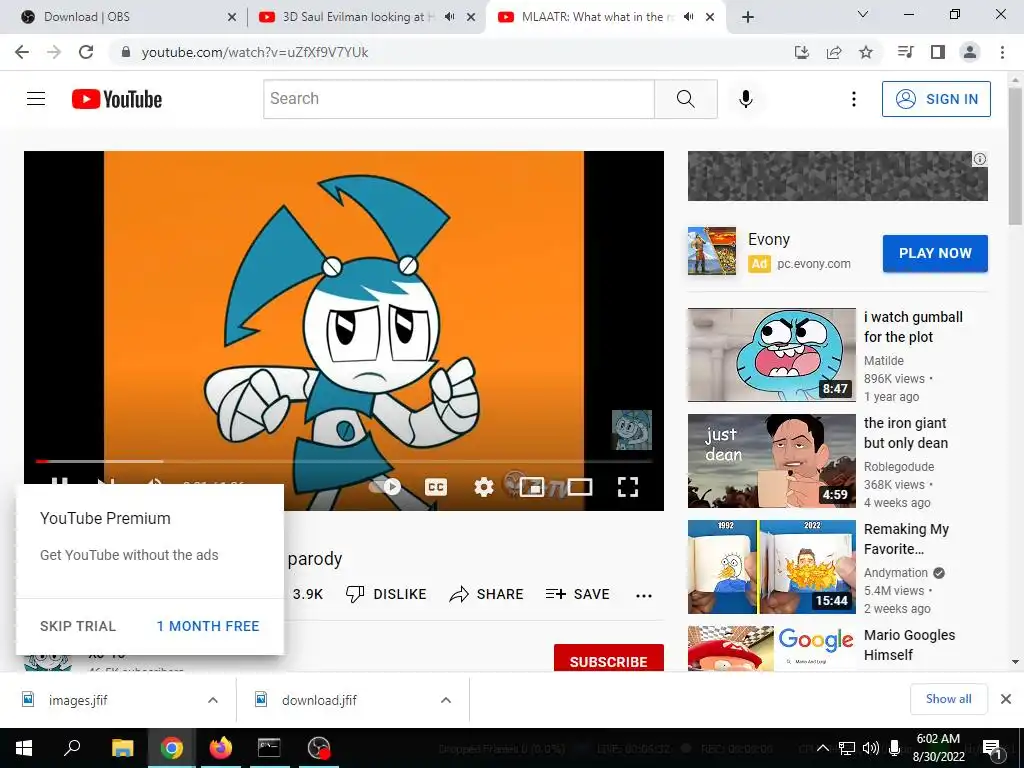Open the player settings gear
This screenshot has height=768, width=1024.
coord(484,487)
